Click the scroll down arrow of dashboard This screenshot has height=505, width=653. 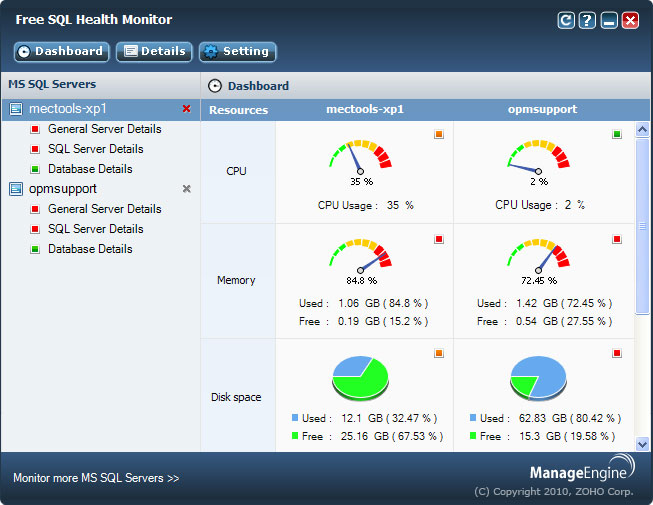(642, 444)
